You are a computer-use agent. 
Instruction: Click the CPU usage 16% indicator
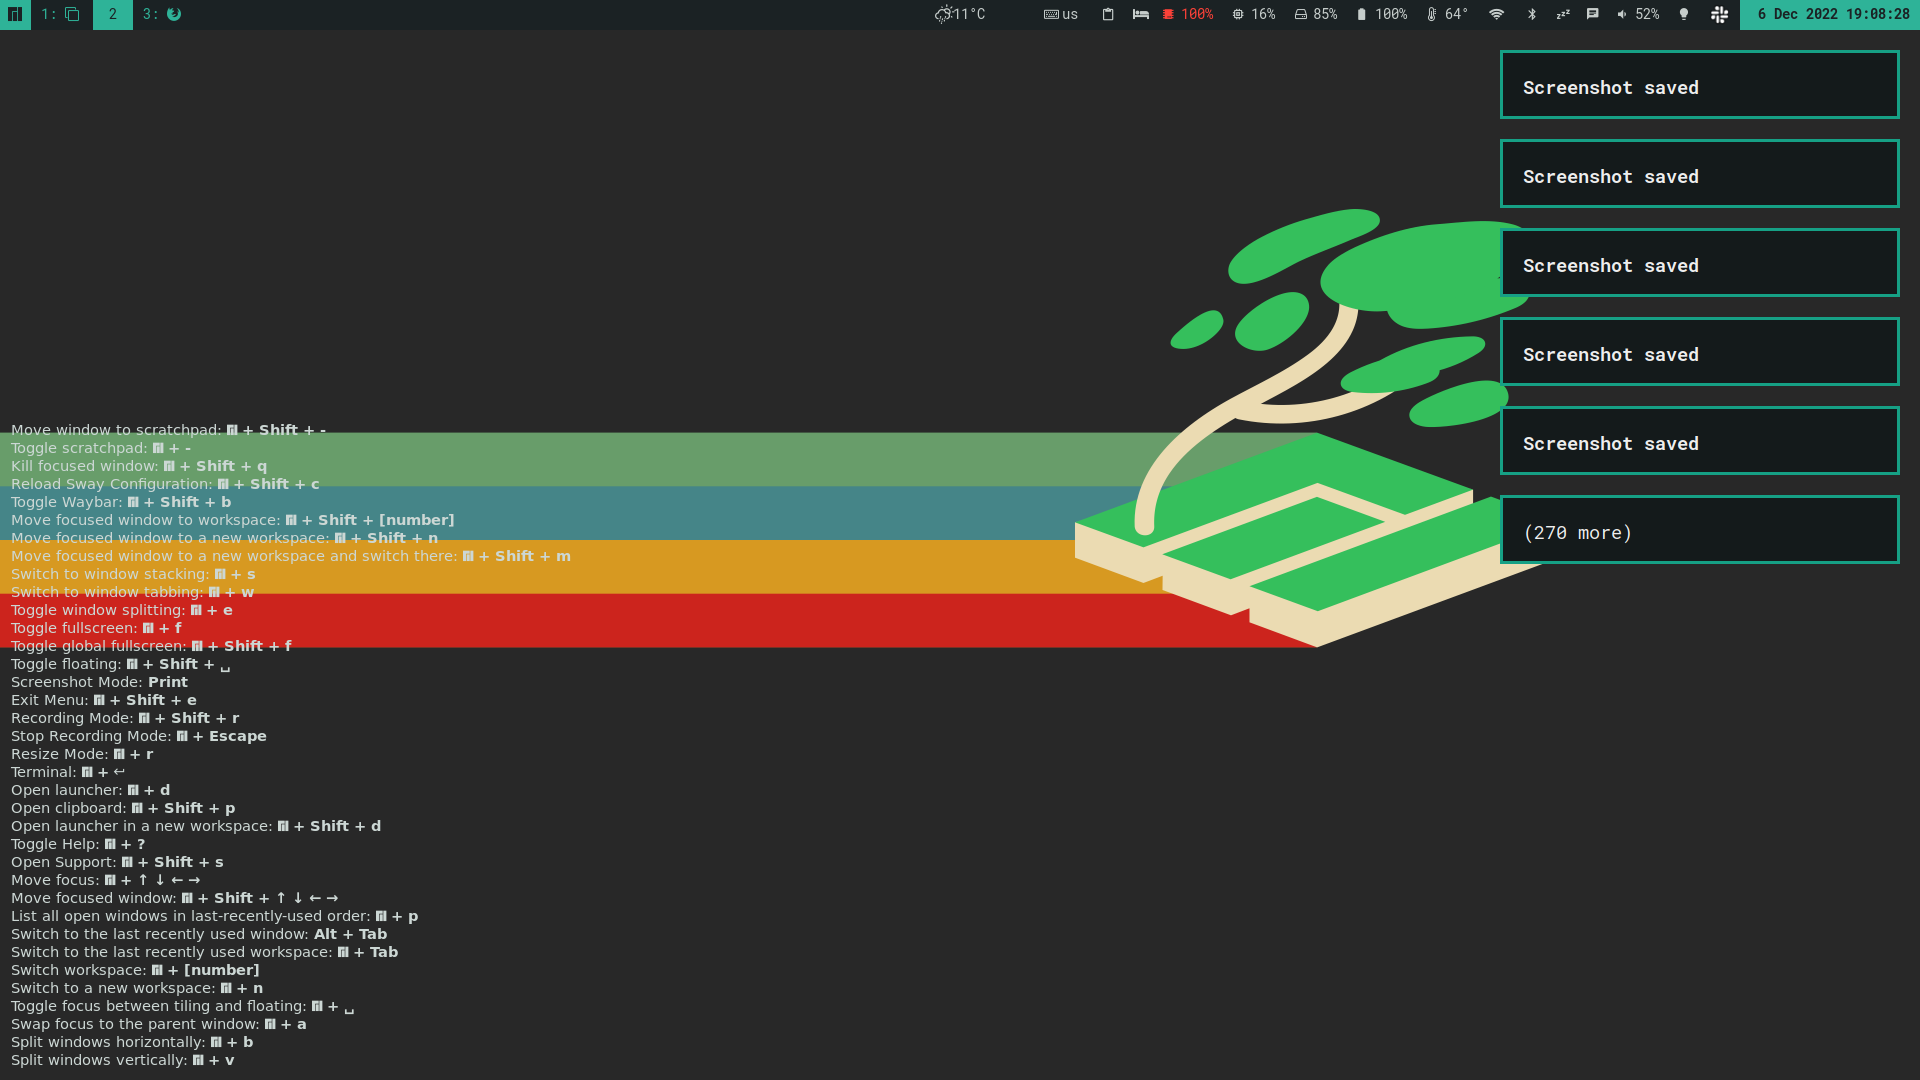point(1254,14)
